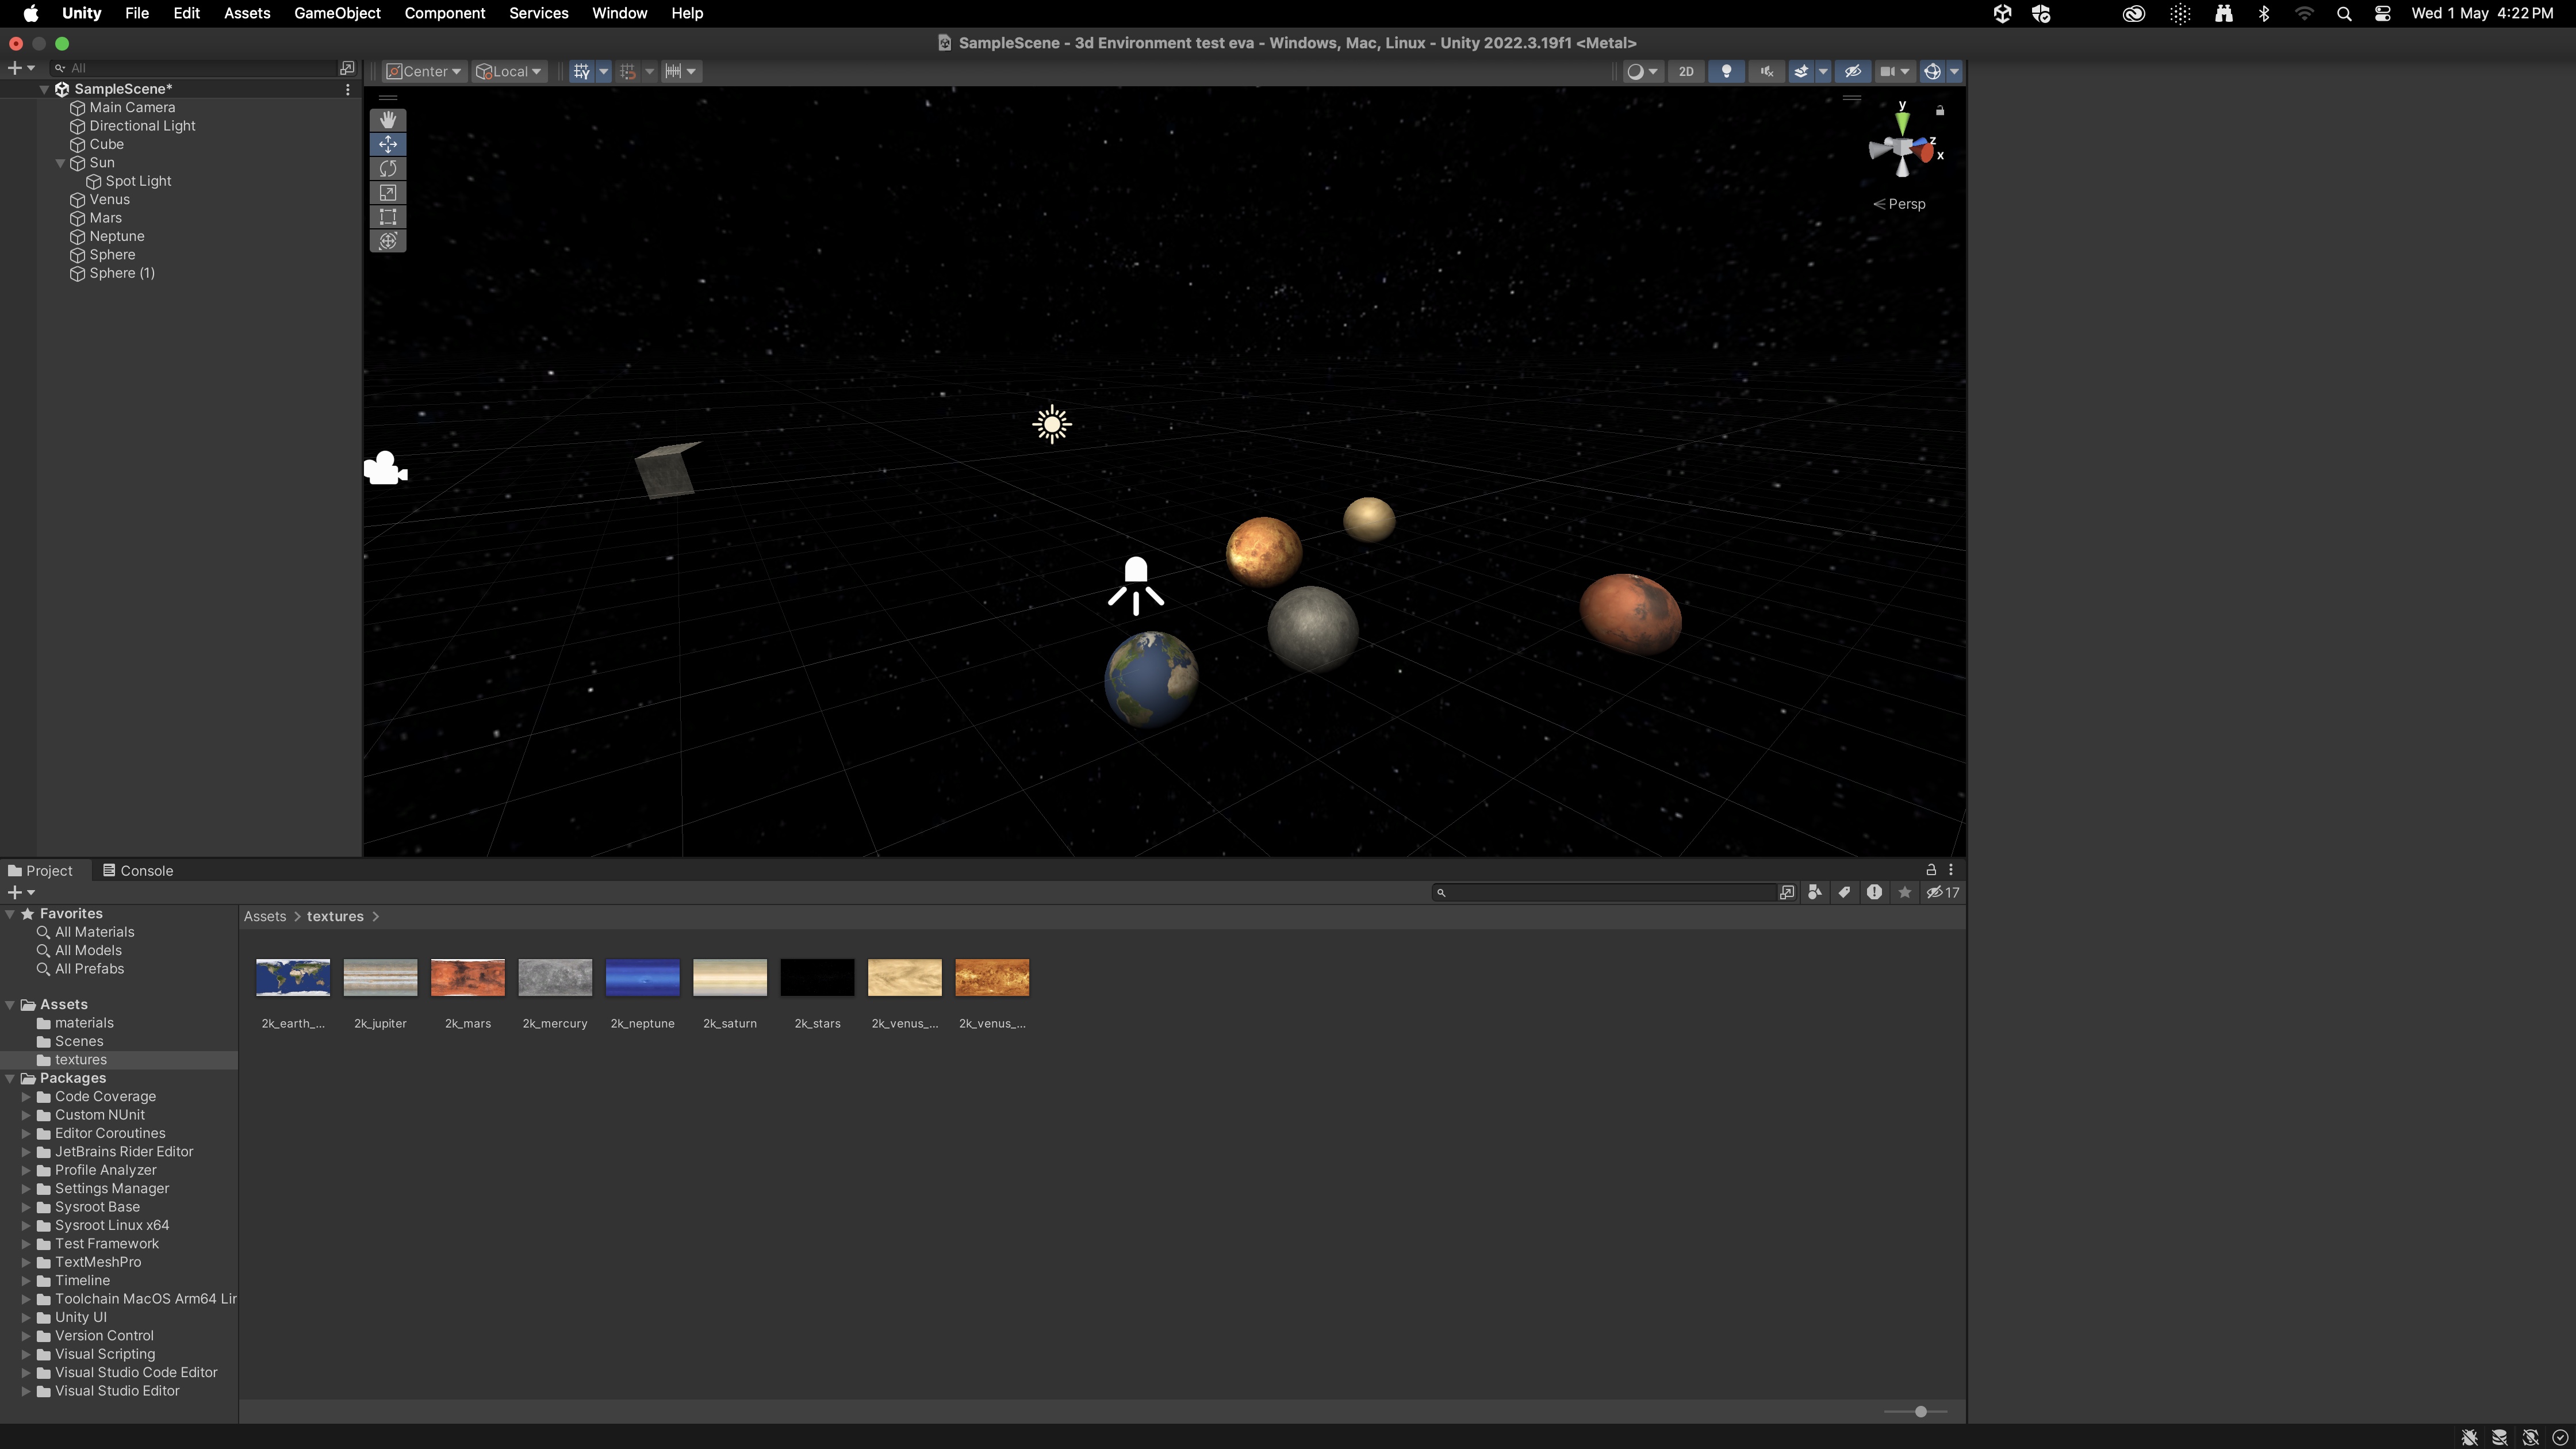
Task: Open Project search in Unity Search window
Action: (x=1787, y=892)
